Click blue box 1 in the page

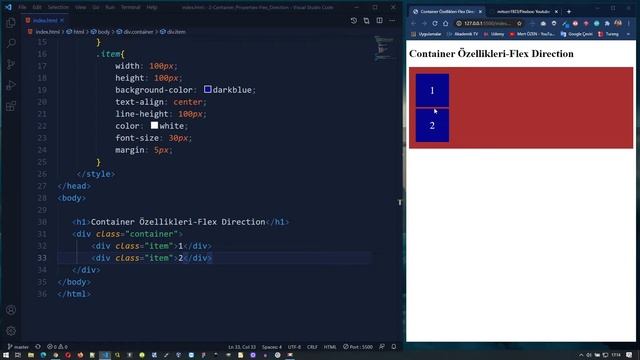tap(432, 90)
